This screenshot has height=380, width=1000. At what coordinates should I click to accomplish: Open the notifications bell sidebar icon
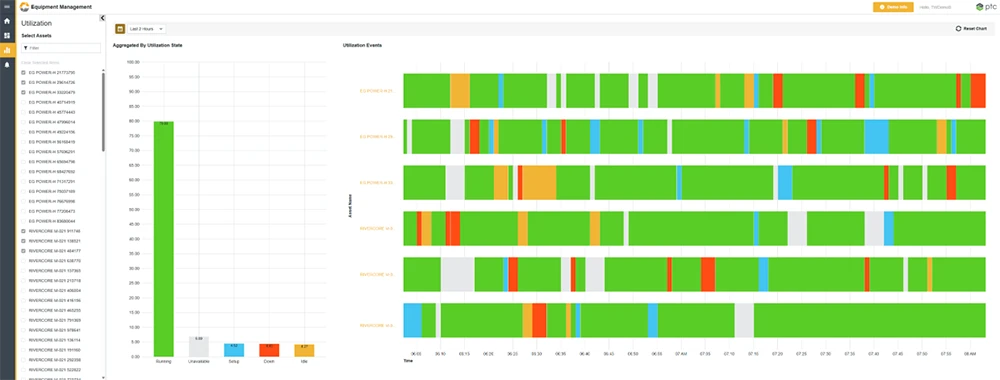point(7,64)
